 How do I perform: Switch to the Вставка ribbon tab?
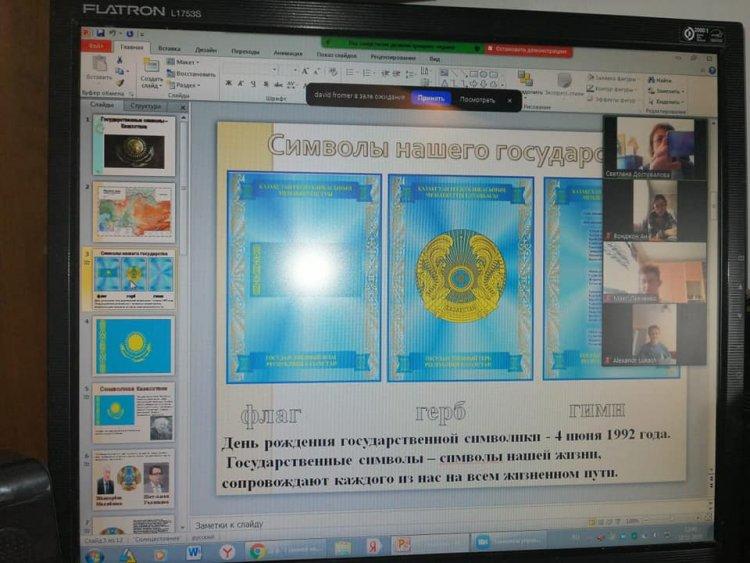(169, 48)
